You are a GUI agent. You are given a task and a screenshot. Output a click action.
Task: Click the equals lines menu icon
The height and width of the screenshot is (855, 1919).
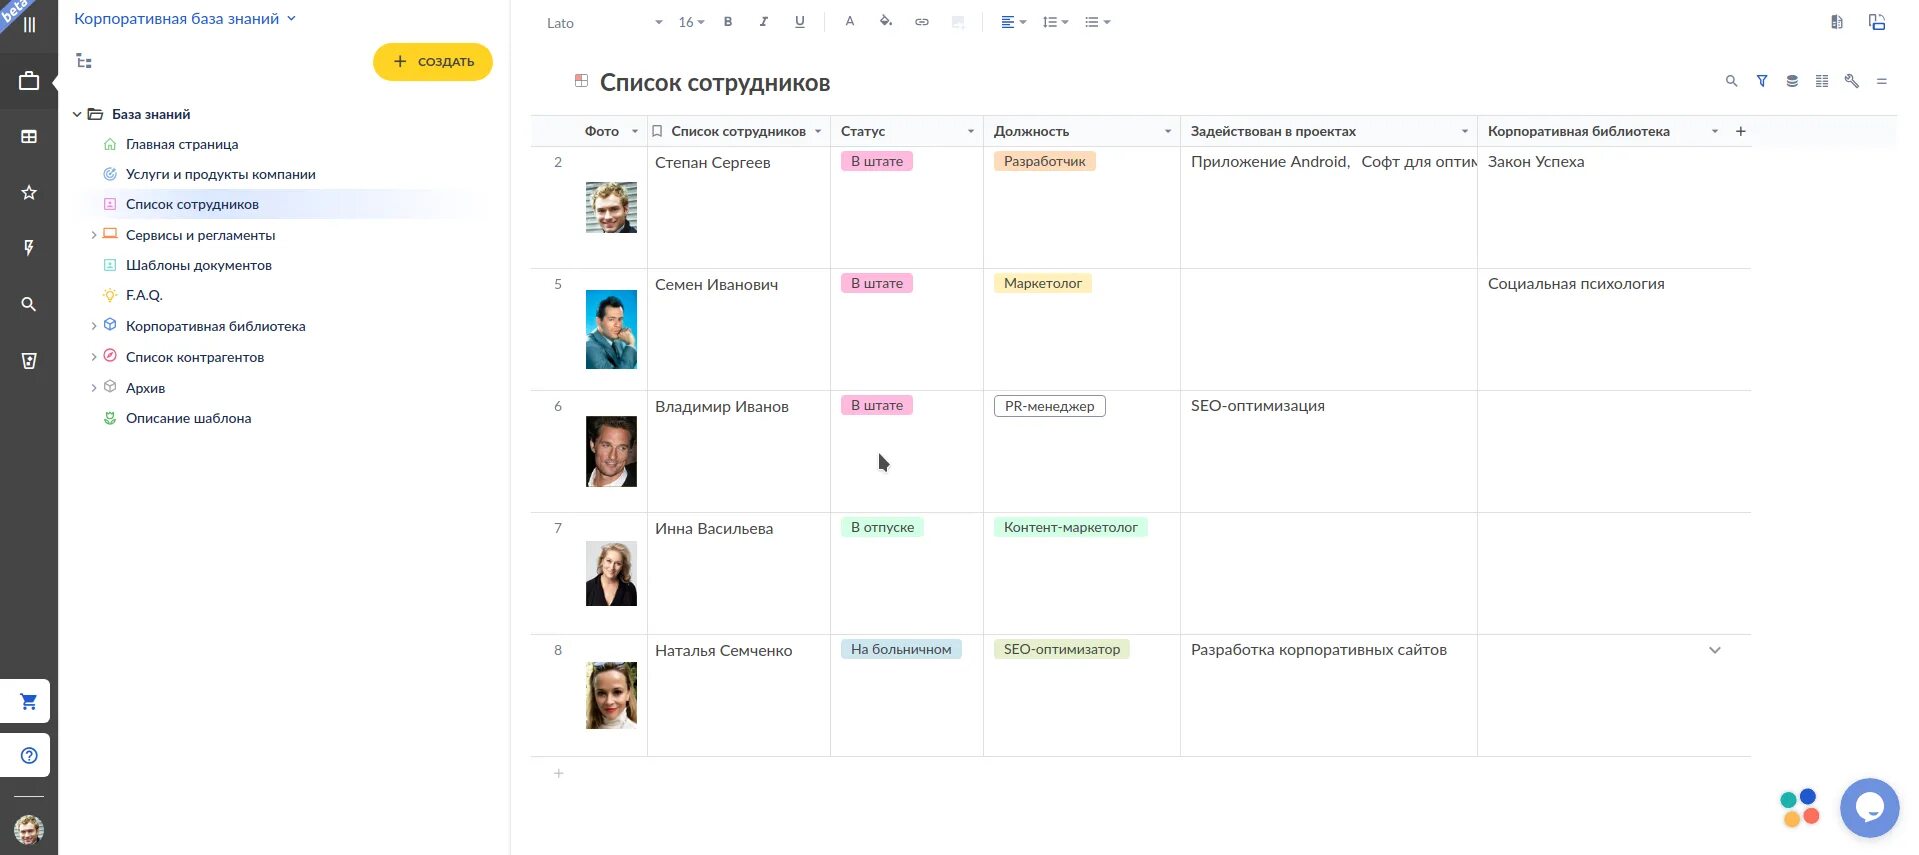(1882, 81)
